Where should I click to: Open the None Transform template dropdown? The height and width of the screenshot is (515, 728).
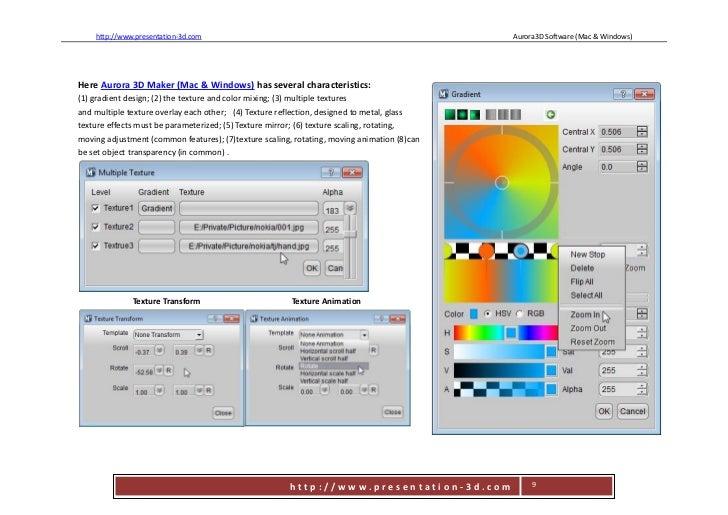pos(169,334)
